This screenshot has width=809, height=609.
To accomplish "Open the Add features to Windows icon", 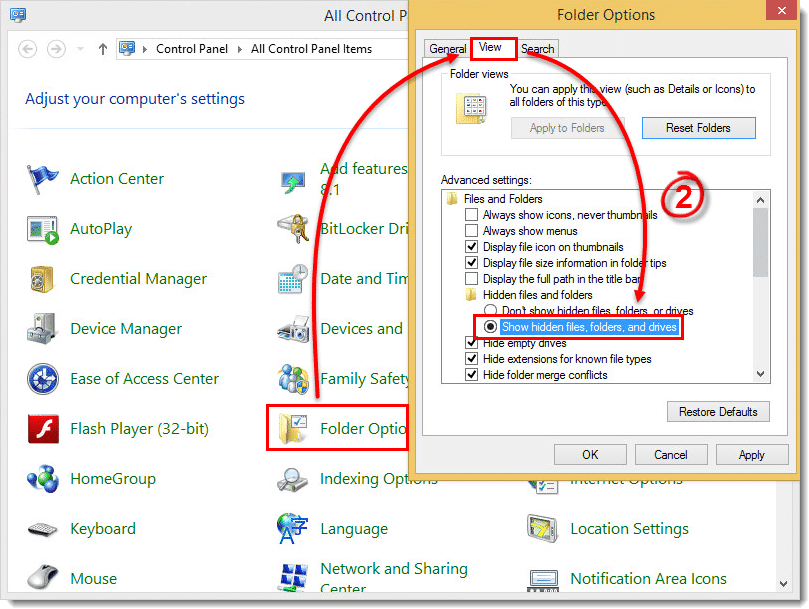I will pos(293,182).
